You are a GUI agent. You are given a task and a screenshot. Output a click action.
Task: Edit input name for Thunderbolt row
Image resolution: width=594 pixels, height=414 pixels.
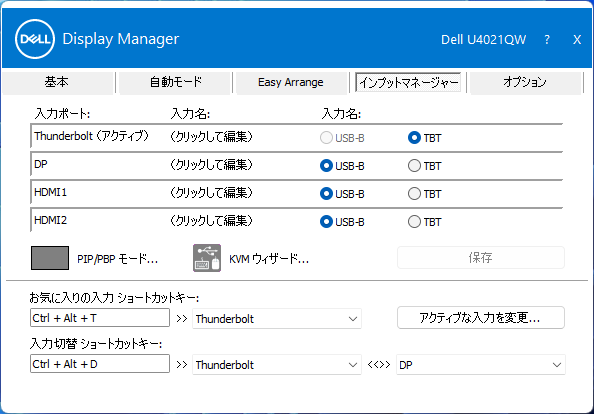pyautogui.click(x=211, y=137)
